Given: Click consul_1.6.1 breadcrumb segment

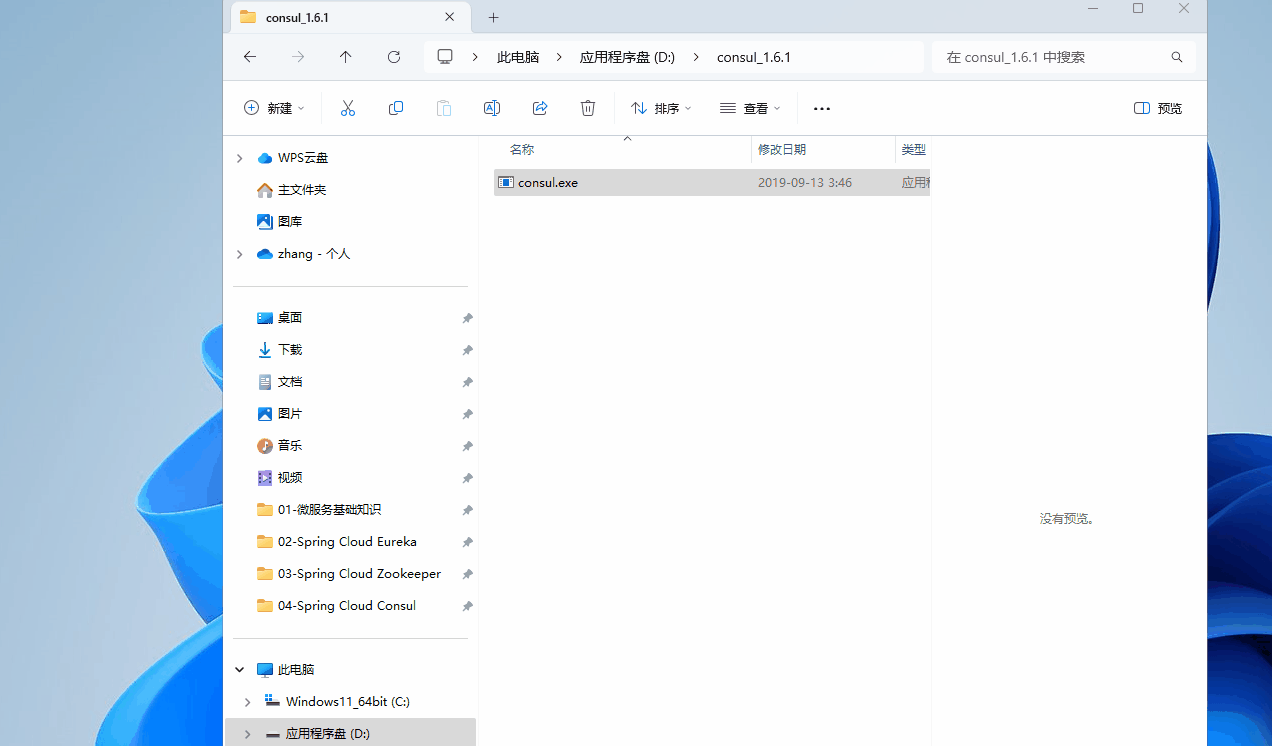Looking at the screenshot, I should (x=754, y=57).
